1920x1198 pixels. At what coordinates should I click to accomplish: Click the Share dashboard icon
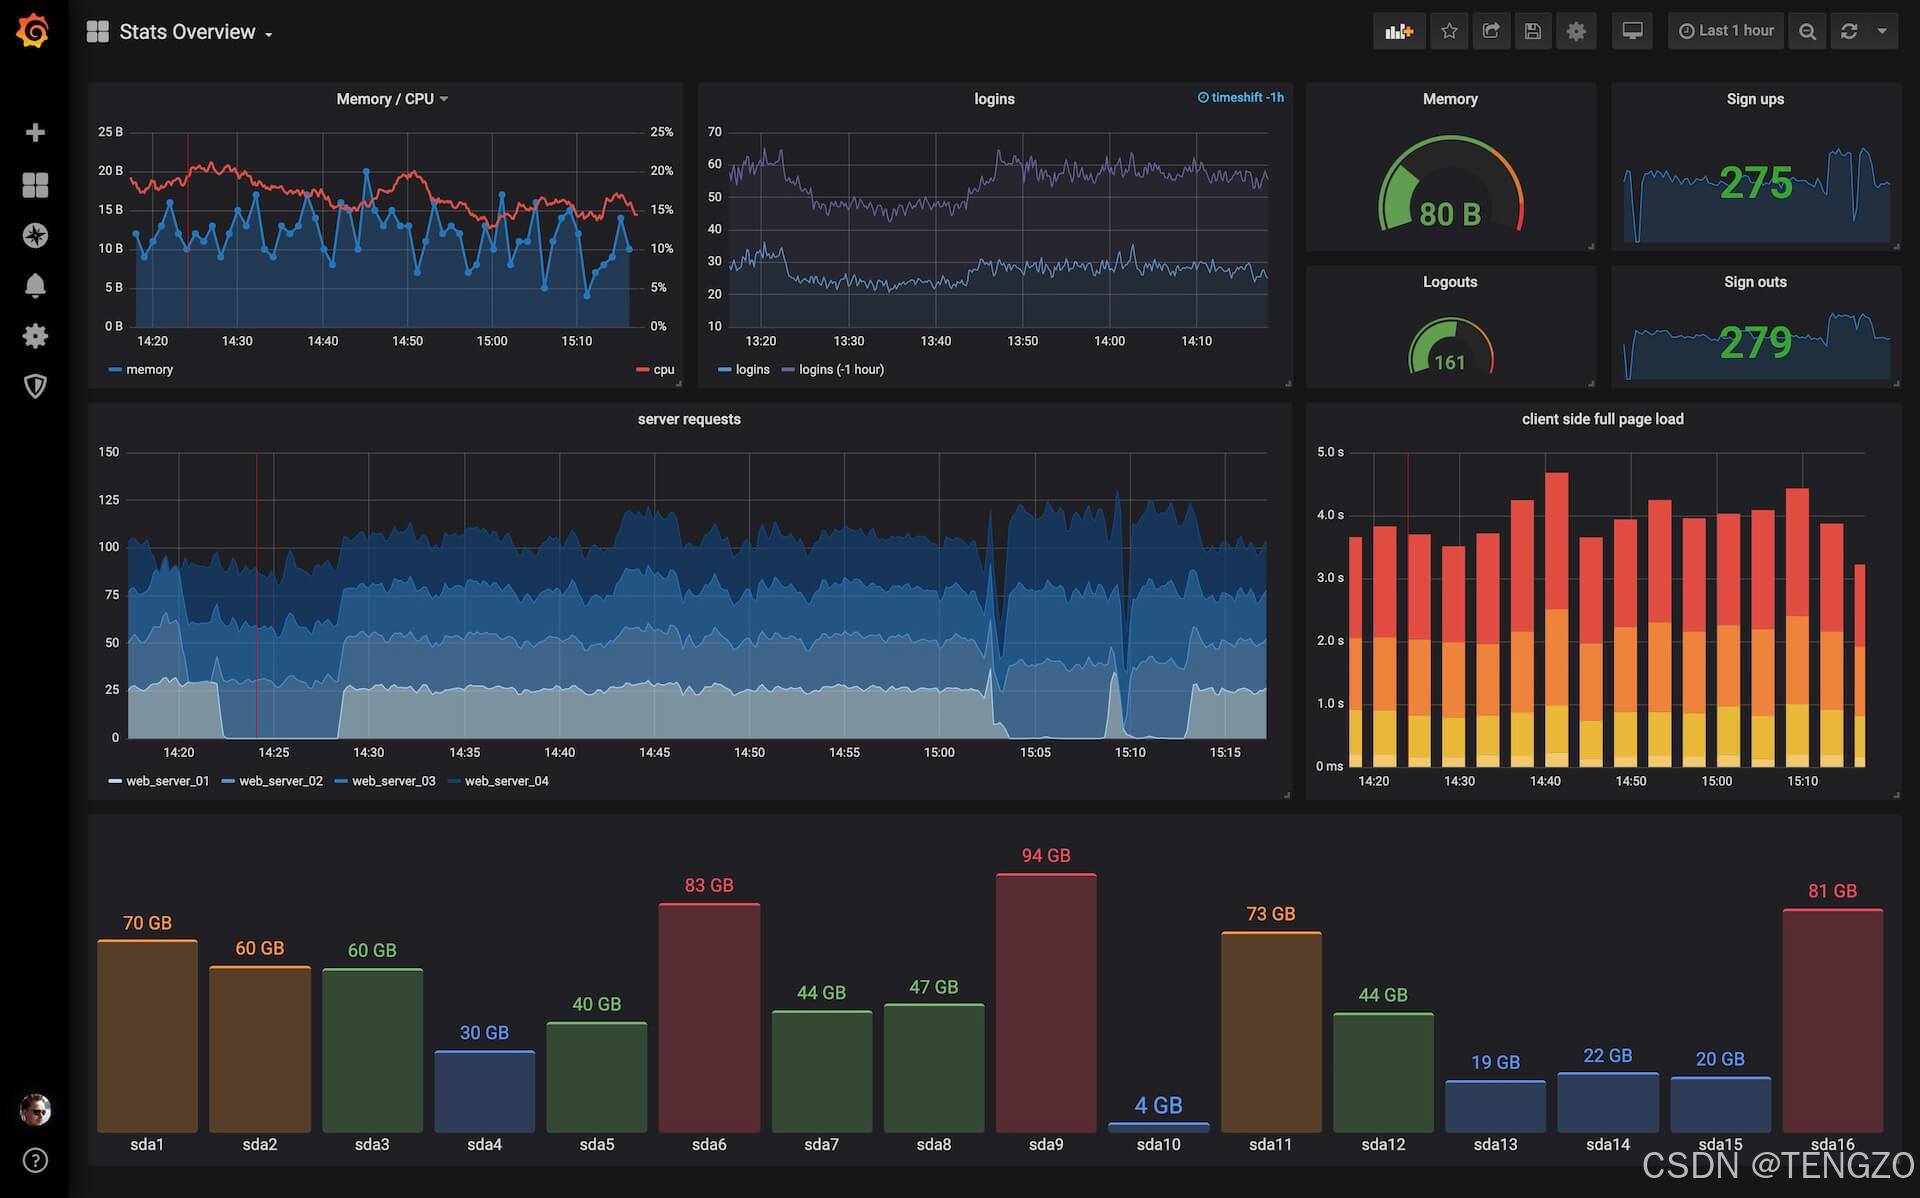(x=1491, y=31)
